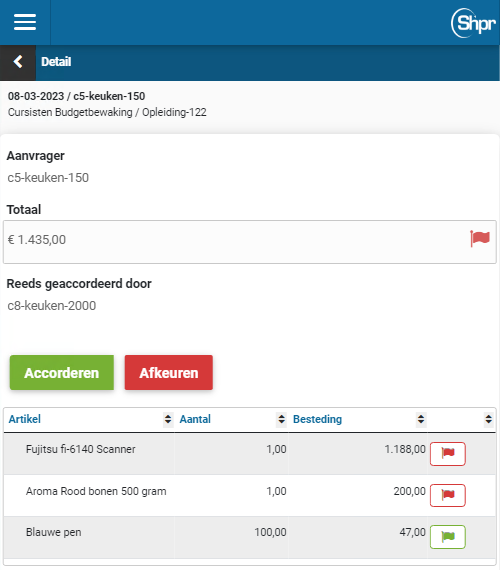Sort by the flag column arrows
This screenshot has height=570, width=500.
[x=488, y=419]
